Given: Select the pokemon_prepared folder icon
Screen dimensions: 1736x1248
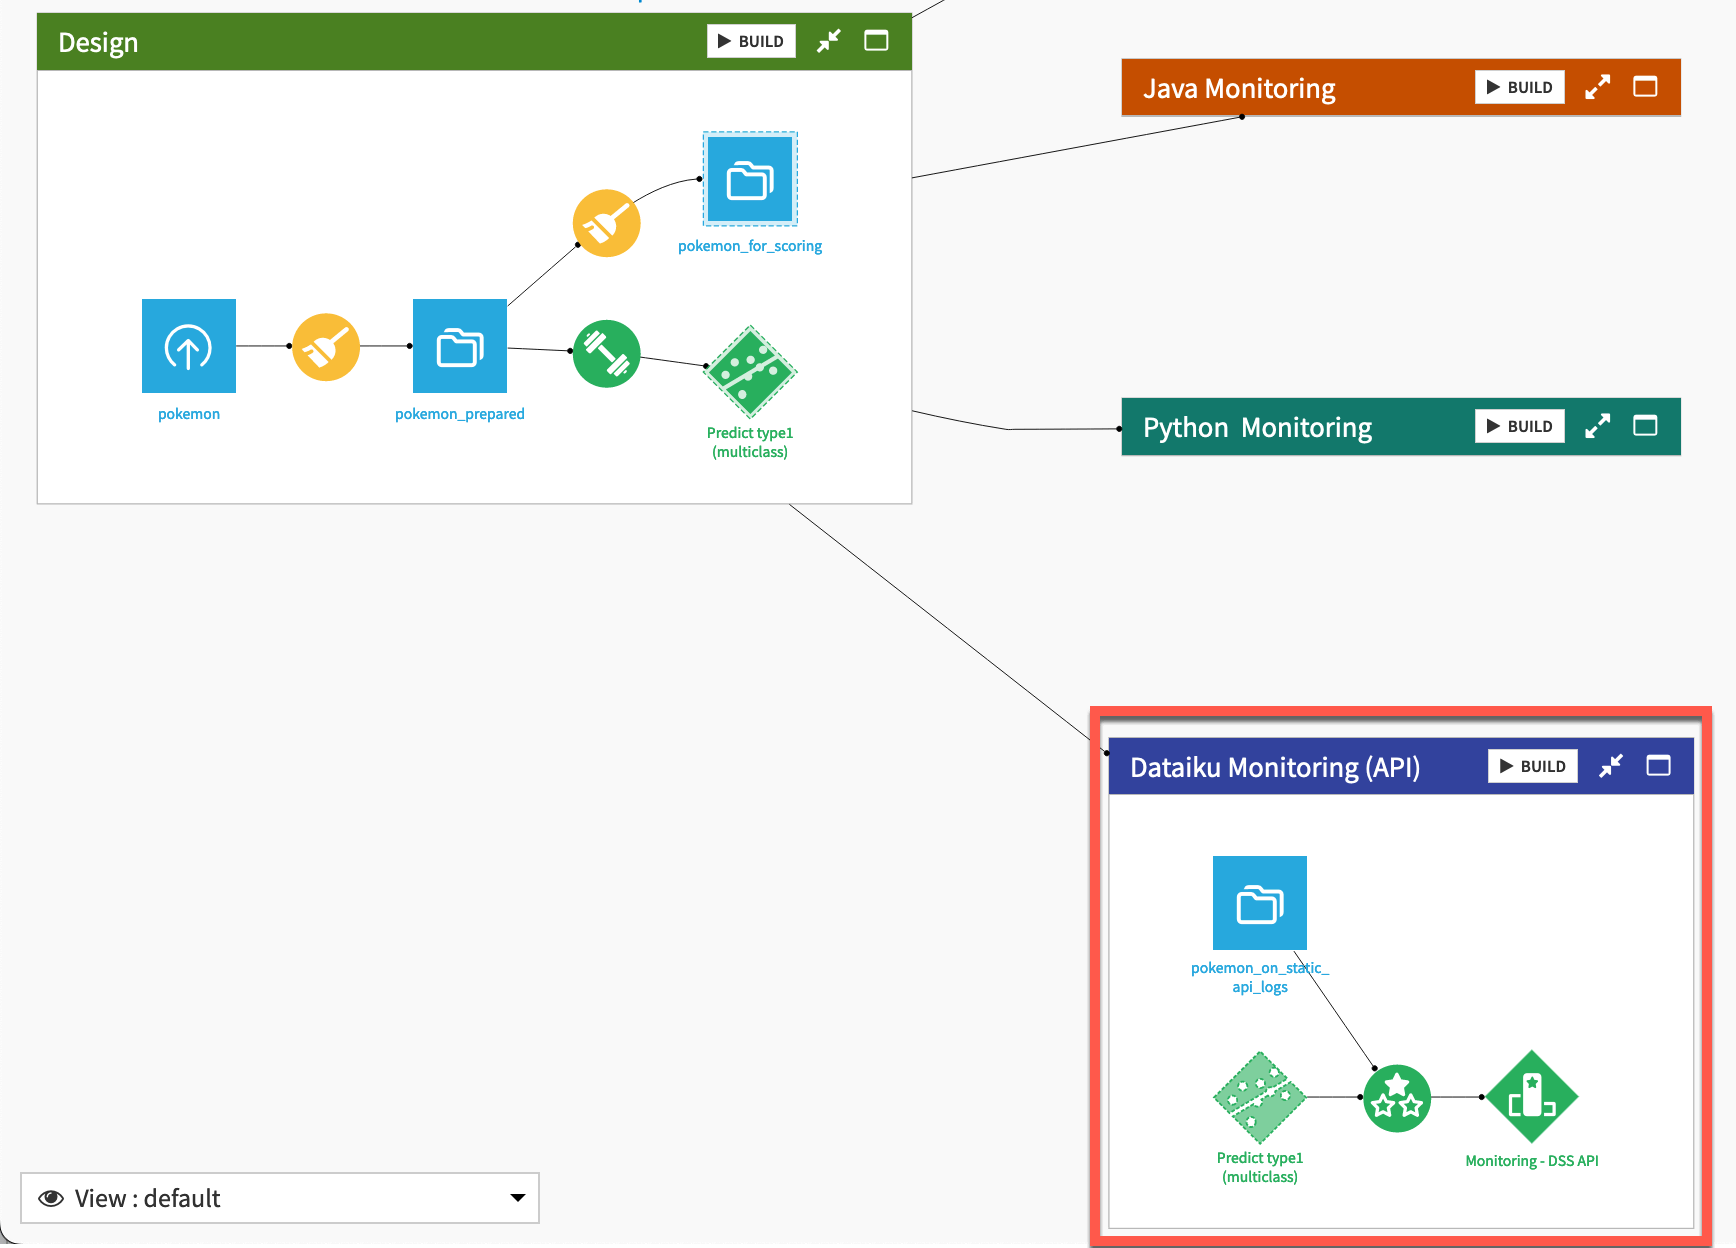Looking at the screenshot, I should 459,346.
